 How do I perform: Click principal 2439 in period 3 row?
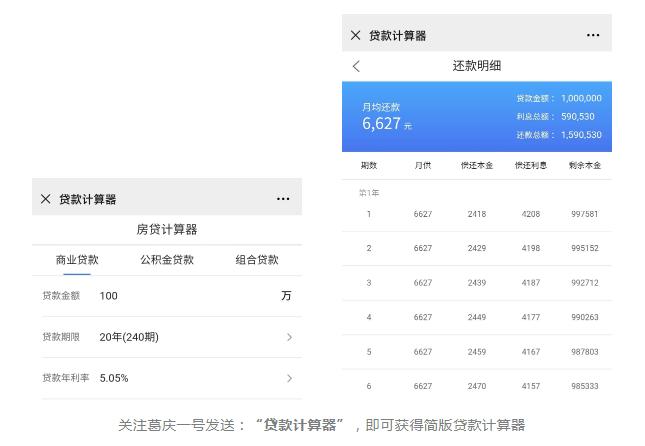(477, 283)
